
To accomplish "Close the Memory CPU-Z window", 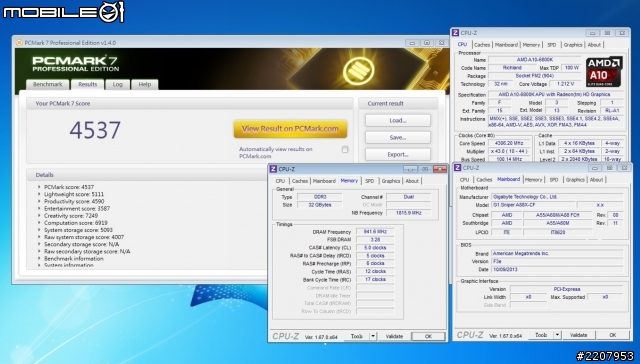I will (x=439, y=169).
